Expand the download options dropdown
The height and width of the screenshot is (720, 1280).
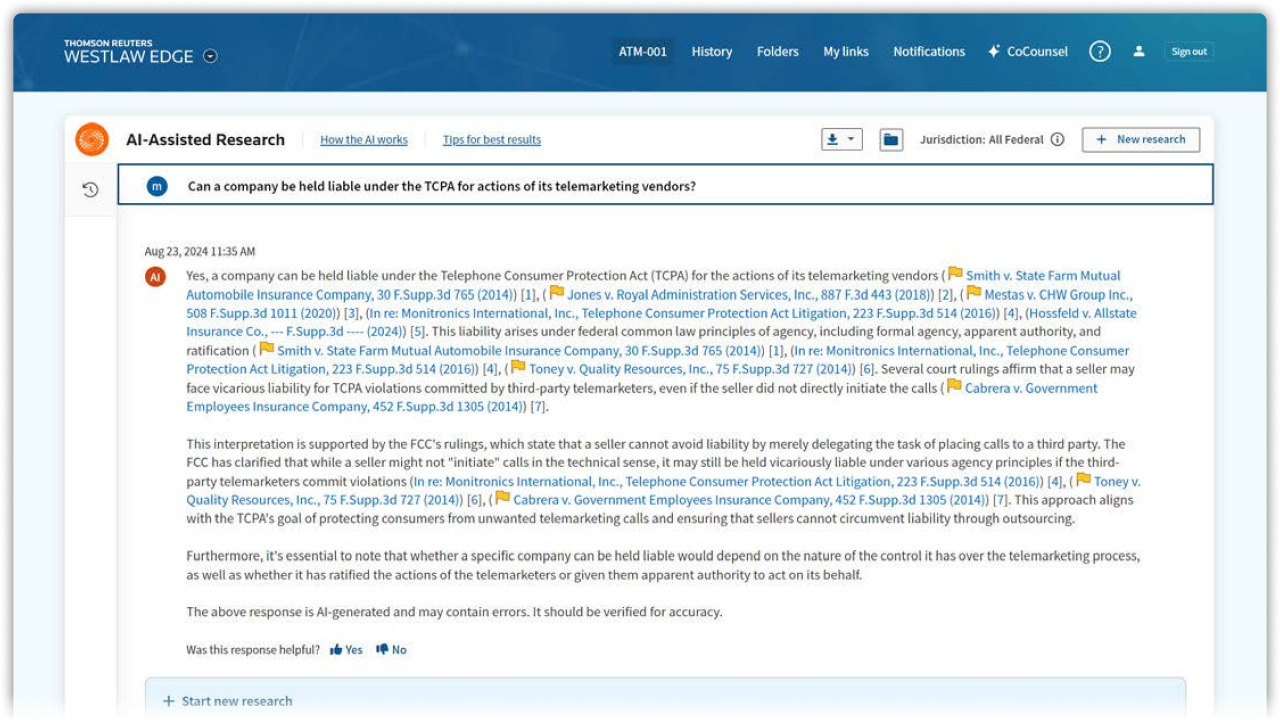(841, 140)
